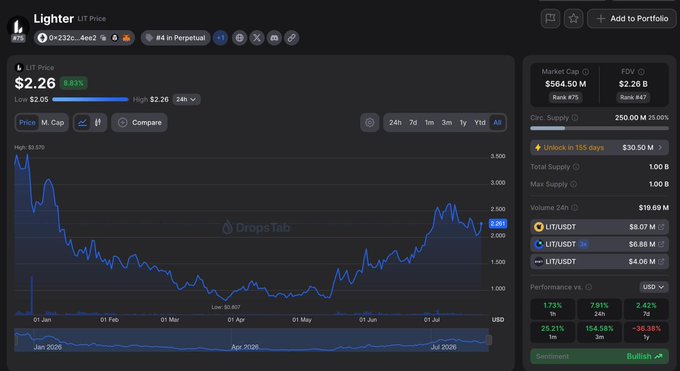Click the Market Cap info icon
Image resolution: width=680 pixels, height=371 pixels.
pos(585,72)
